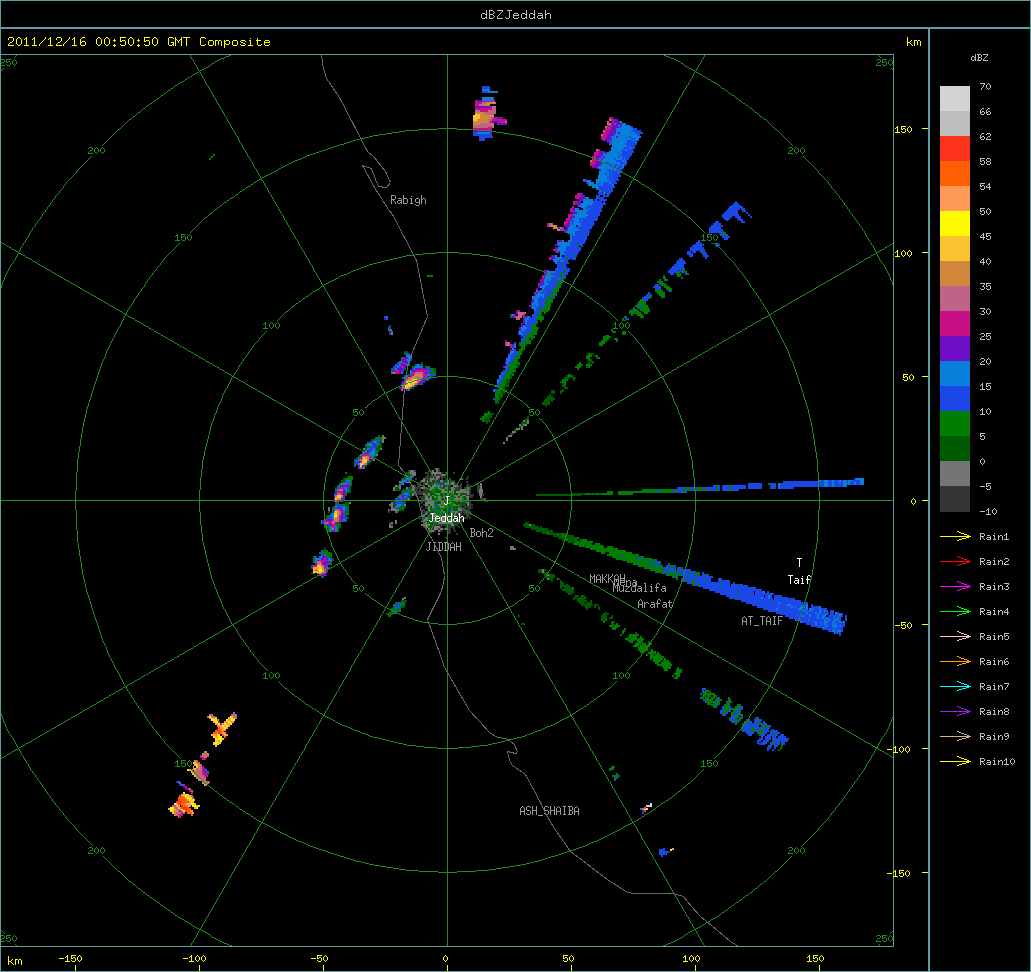Pick the red 58–62 dBZ color band
Screen dimensions: 1031x972
pos(955,149)
